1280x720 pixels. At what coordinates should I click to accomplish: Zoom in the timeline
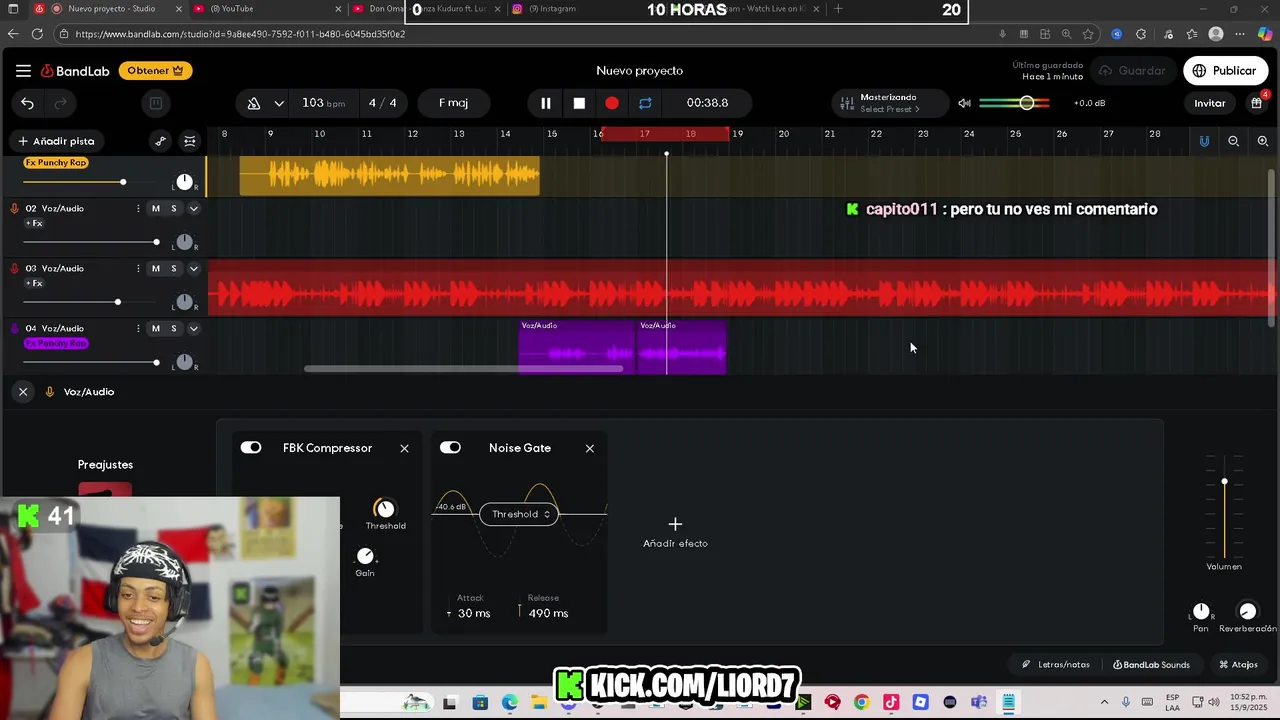point(1263,141)
